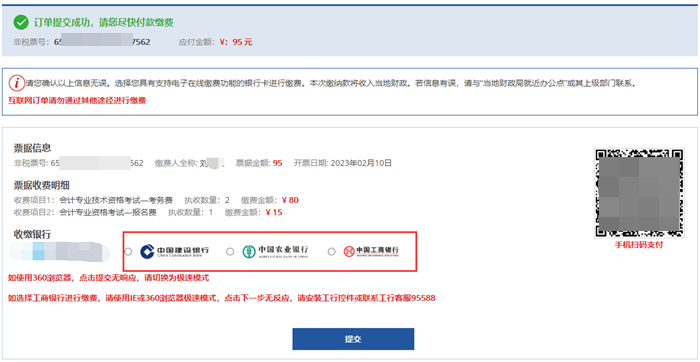
Task: Click the 票据收费明细 section heading
Action: pyautogui.click(x=42, y=185)
